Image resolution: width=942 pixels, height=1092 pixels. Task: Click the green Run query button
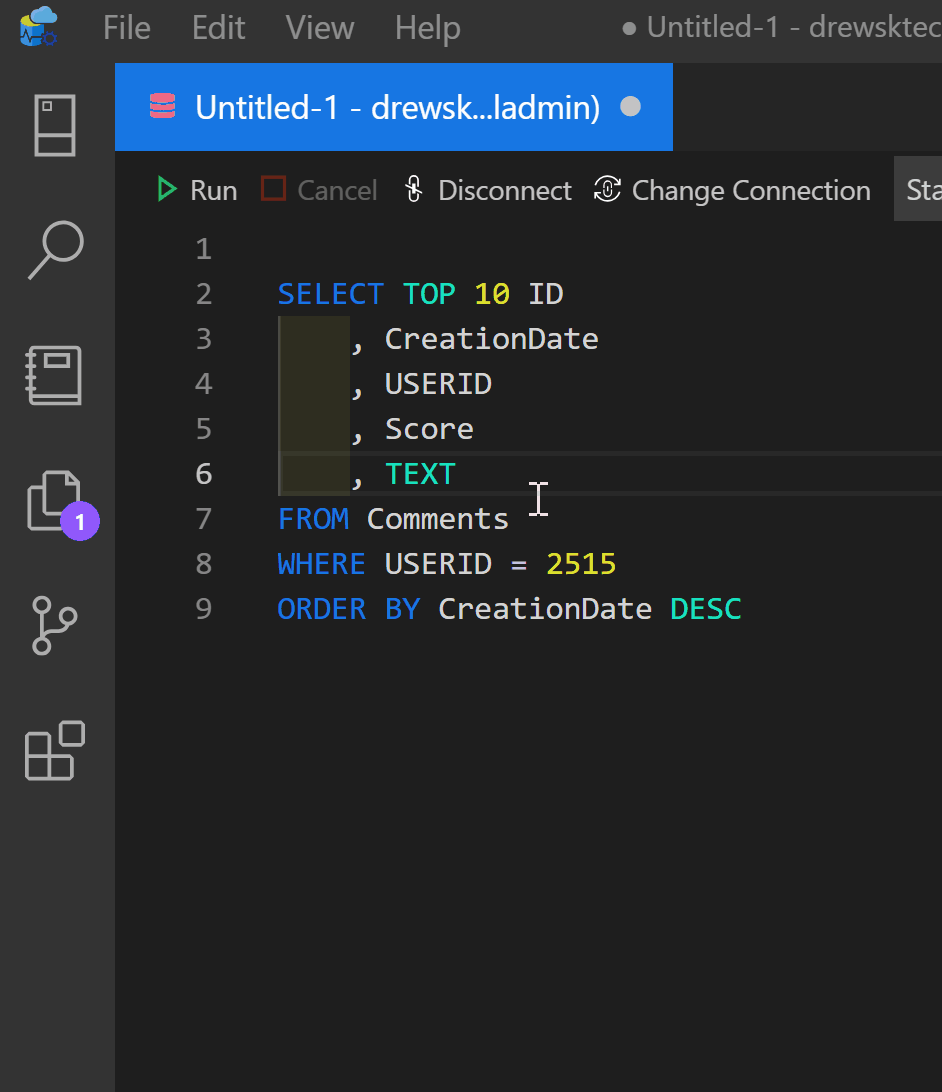pos(197,190)
